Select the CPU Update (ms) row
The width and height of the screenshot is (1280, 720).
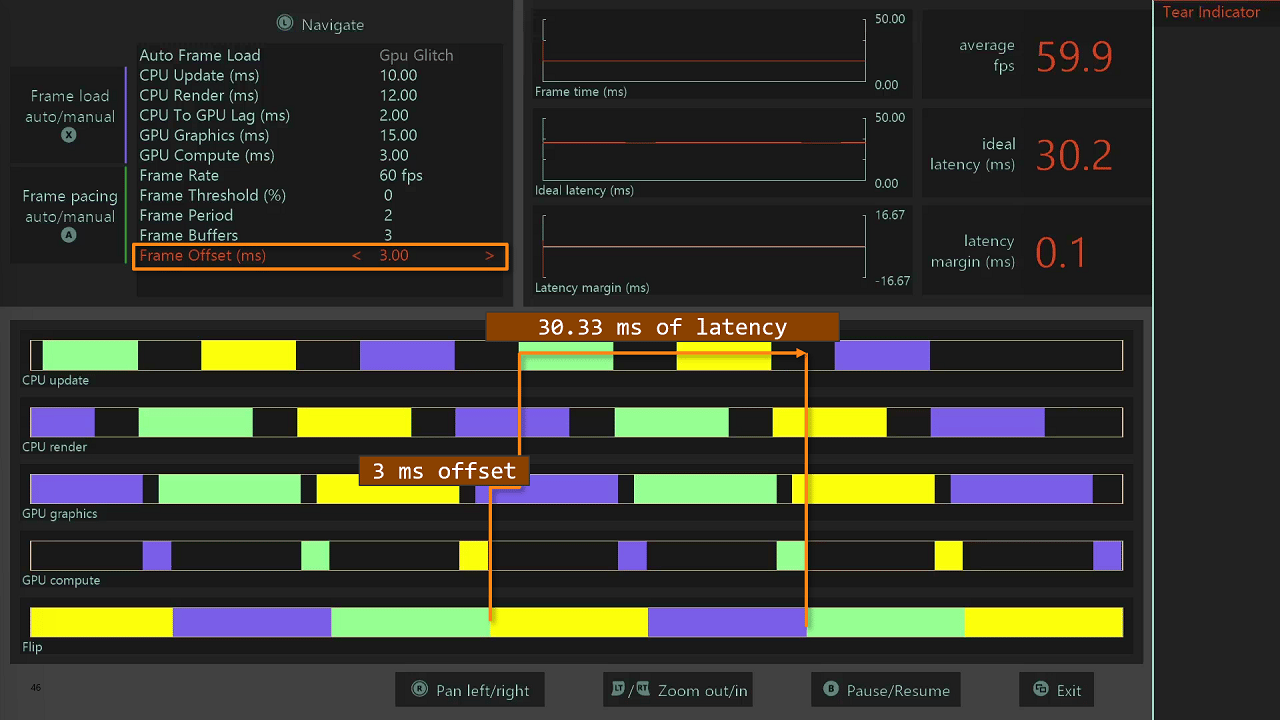(x=320, y=75)
